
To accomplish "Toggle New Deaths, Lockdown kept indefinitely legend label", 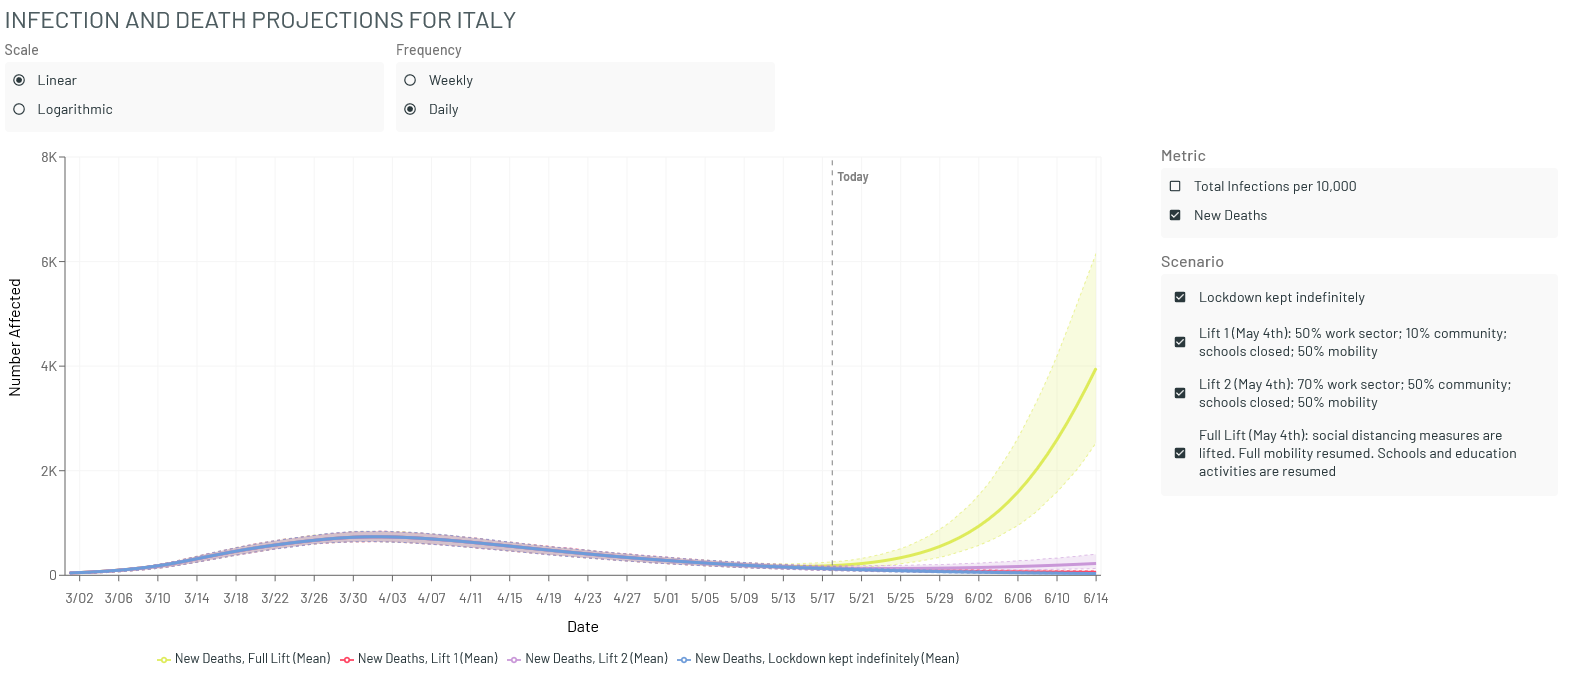I will coord(827,658).
